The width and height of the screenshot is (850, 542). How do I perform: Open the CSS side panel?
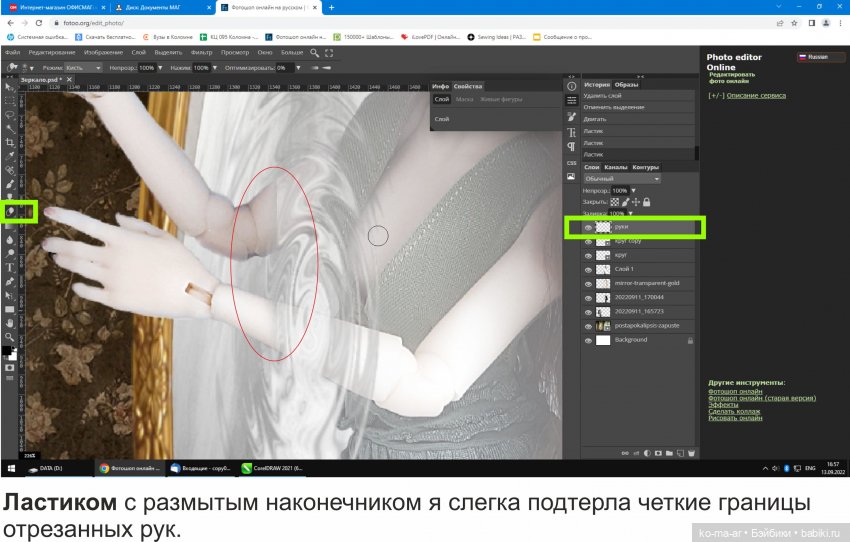[x=571, y=163]
